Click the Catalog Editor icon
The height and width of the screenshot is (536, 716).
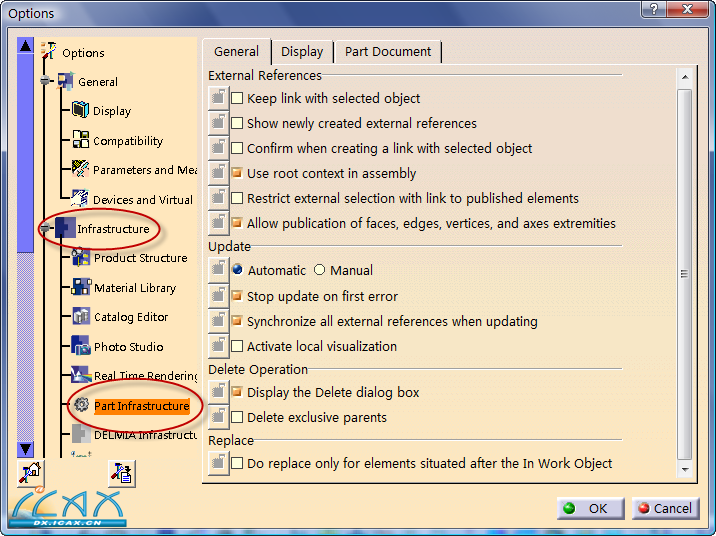coord(81,316)
